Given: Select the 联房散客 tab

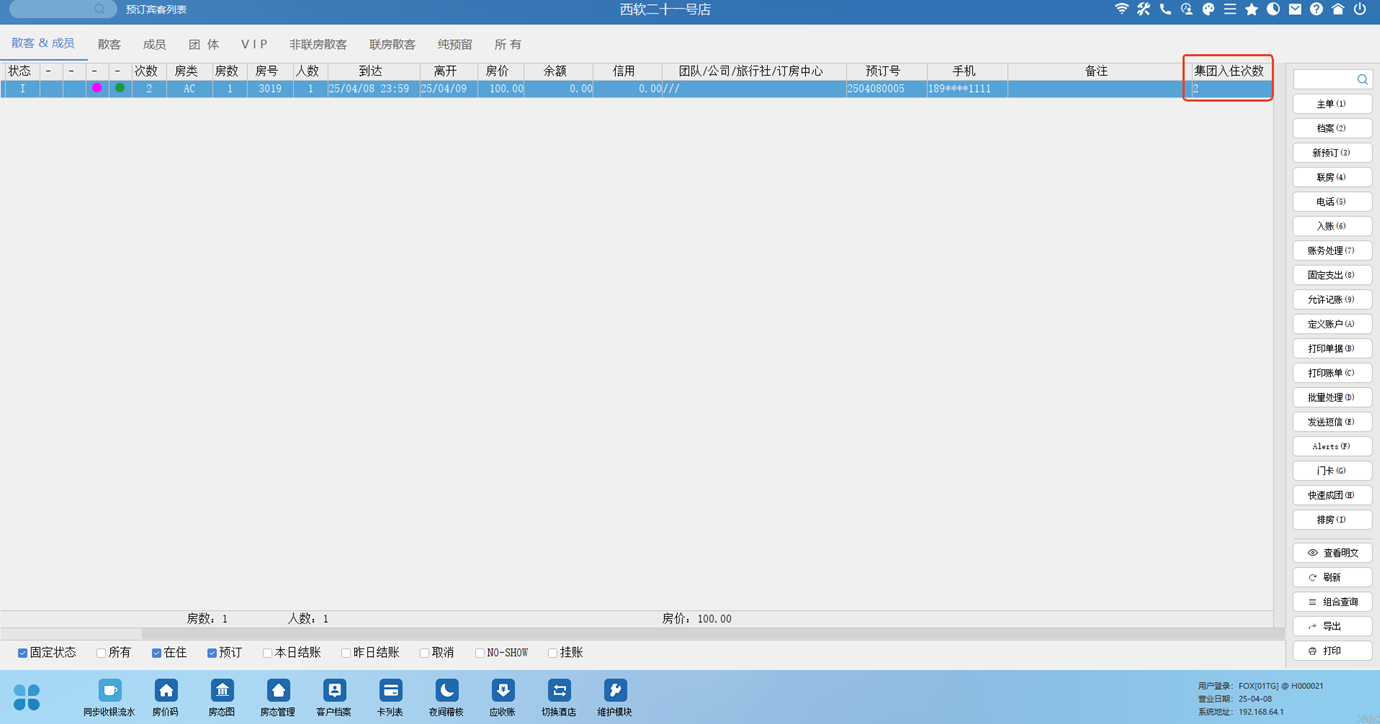Looking at the screenshot, I should pyautogui.click(x=392, y=45).
